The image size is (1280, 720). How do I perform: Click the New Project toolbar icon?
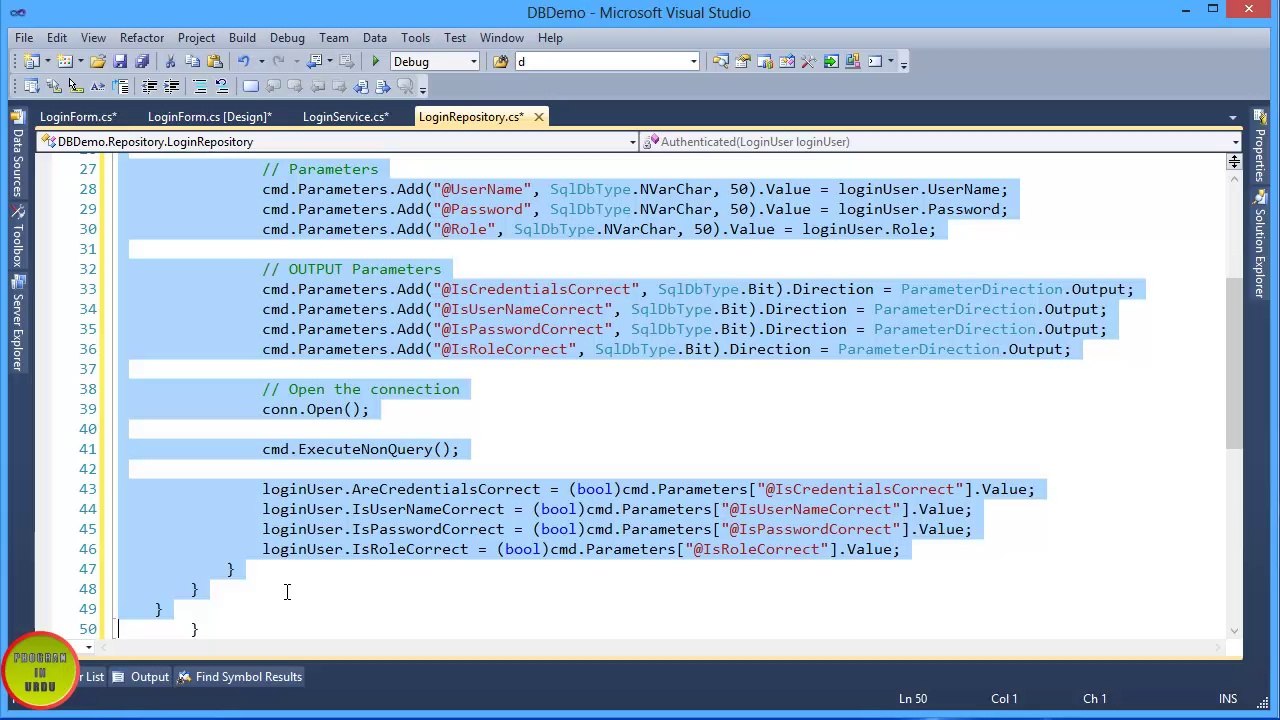click(32, 61)
